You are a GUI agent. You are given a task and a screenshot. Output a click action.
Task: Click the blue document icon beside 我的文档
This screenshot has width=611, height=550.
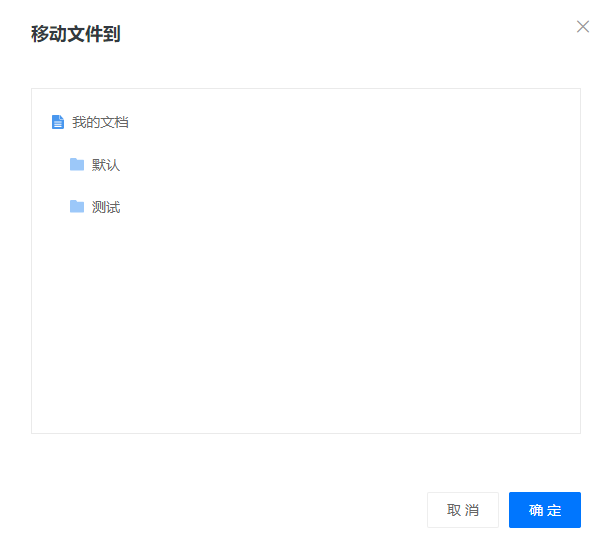[x=58, y=122]
